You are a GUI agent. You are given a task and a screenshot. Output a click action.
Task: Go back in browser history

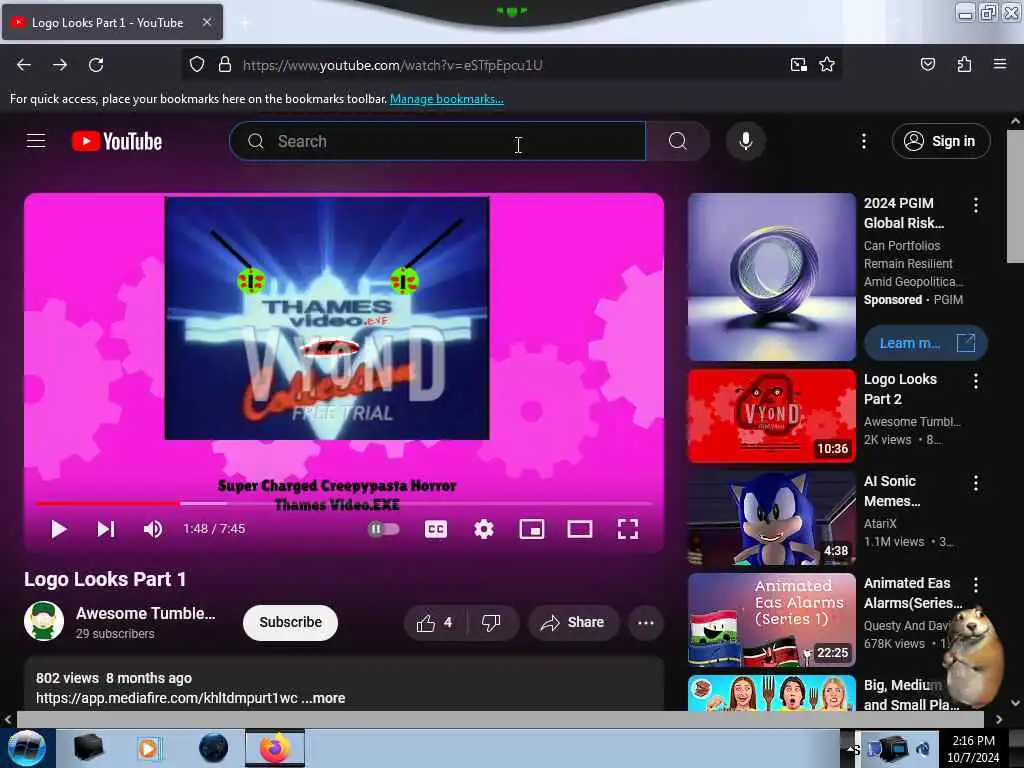point(24,65)
